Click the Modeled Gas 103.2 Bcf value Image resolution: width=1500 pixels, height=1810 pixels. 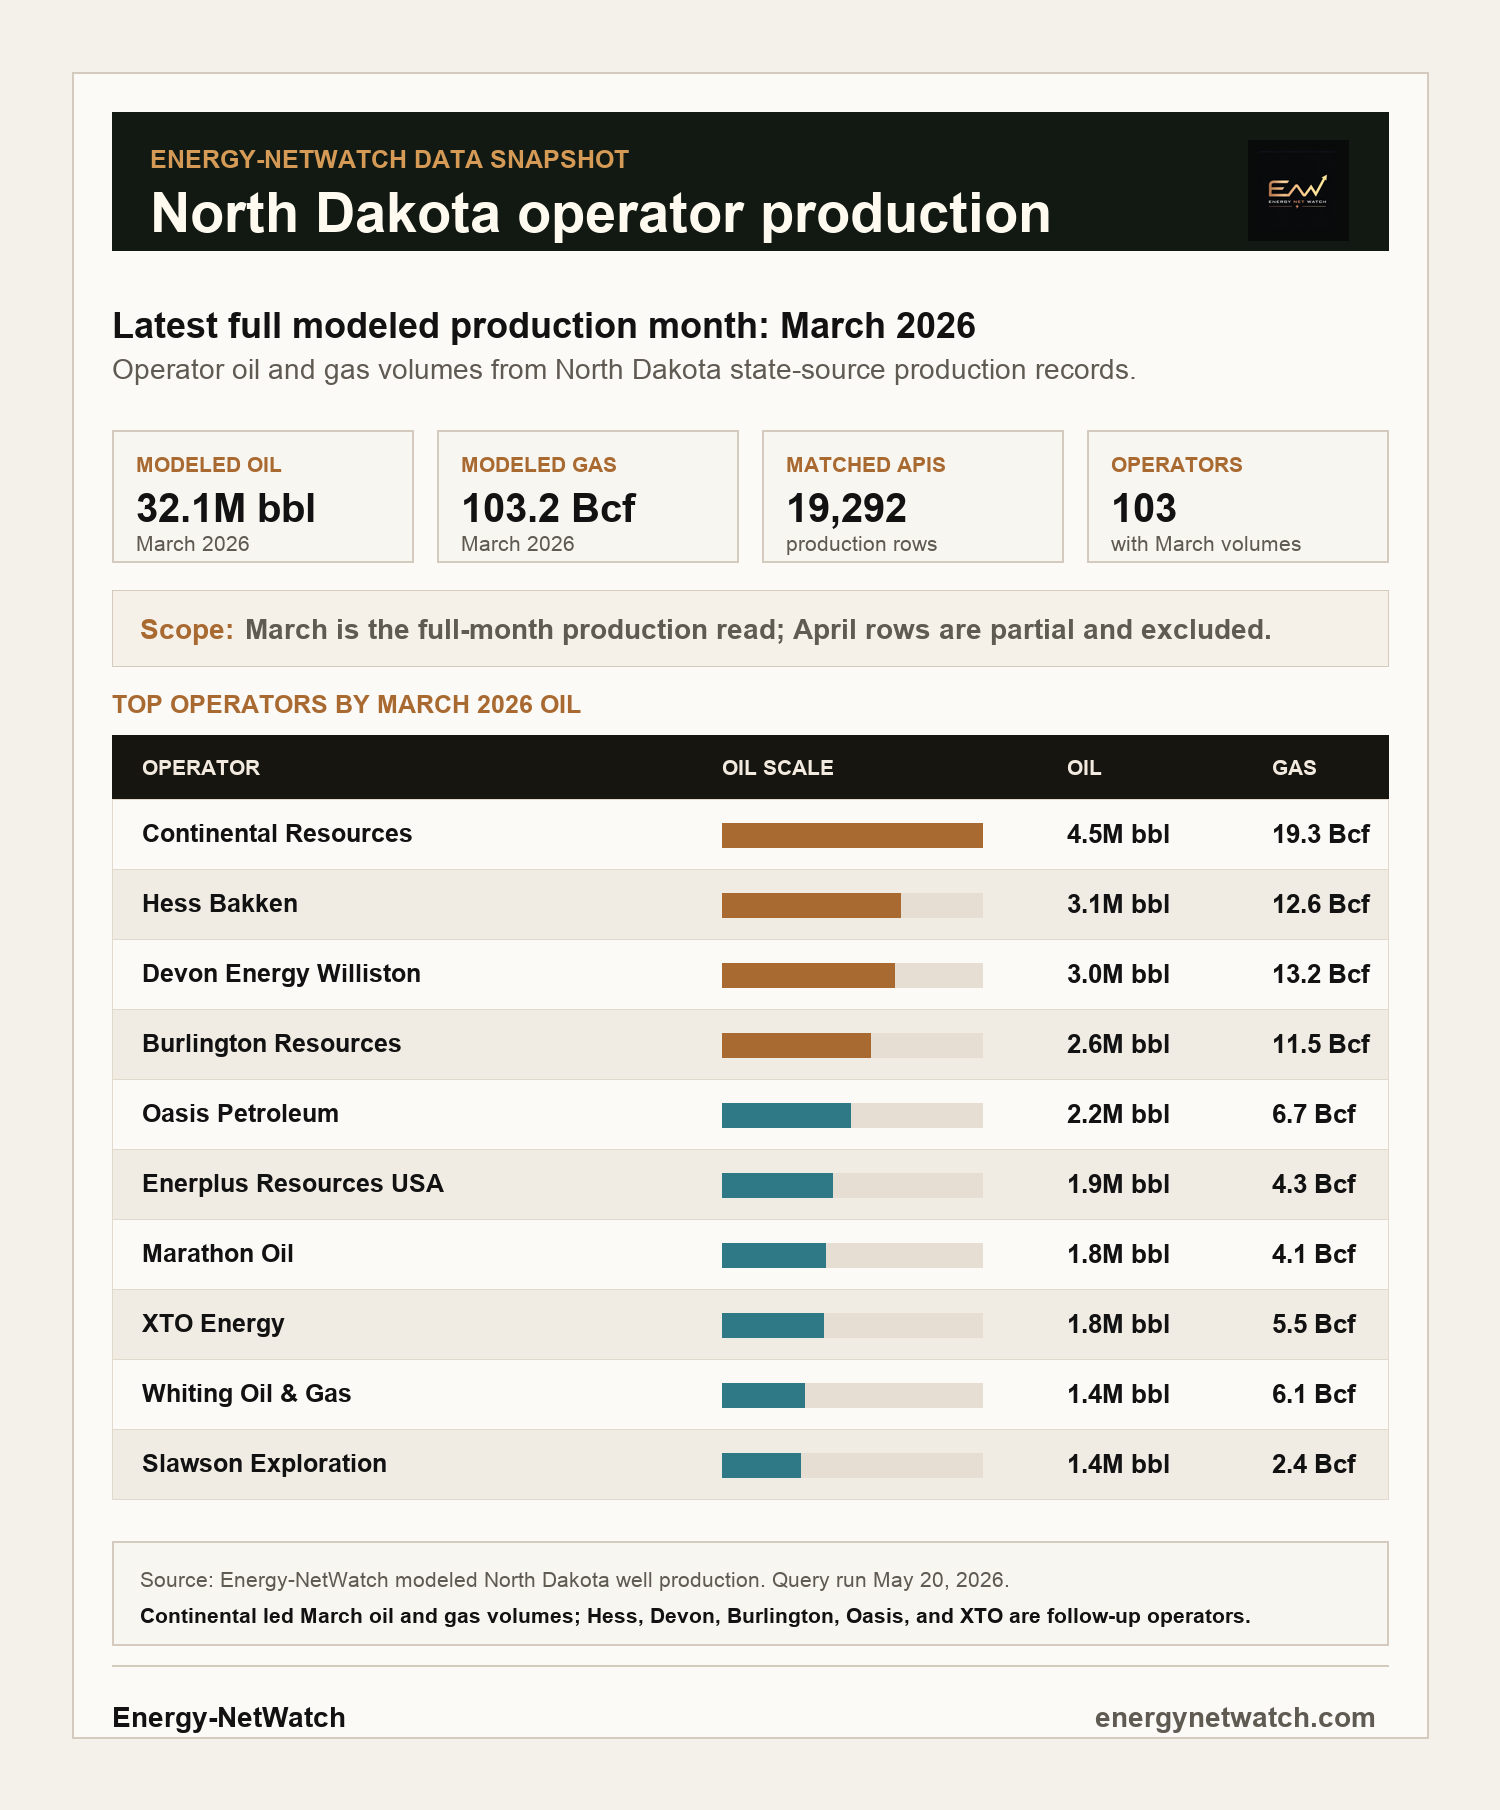click(x=548, y=509)
